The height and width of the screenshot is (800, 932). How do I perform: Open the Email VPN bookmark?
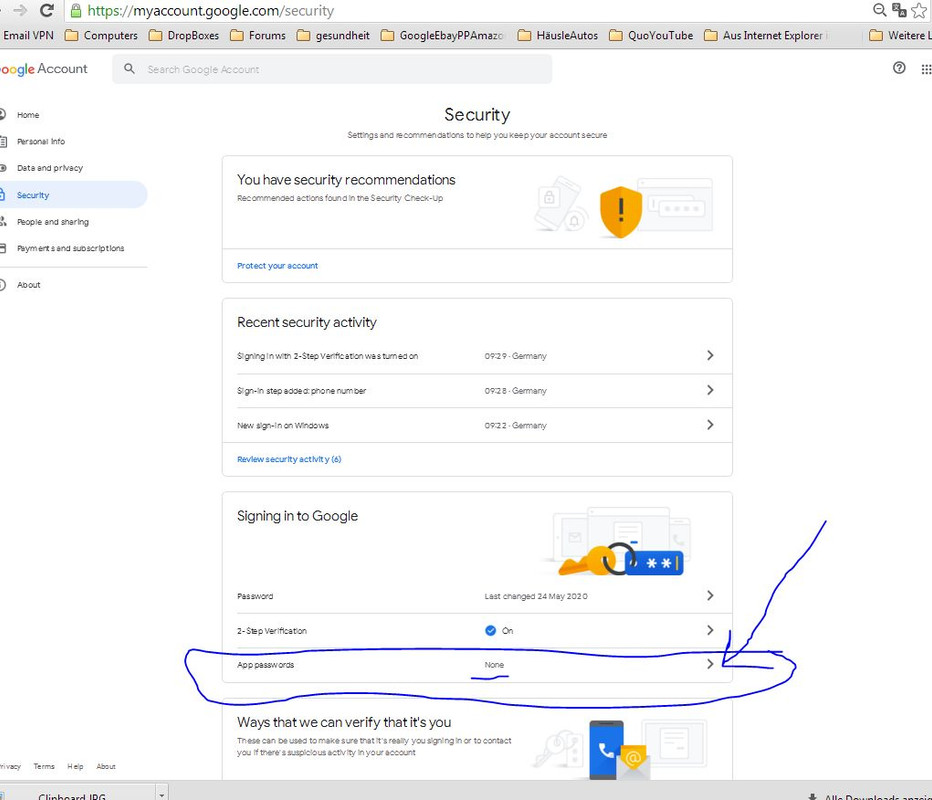coord(28,36)
